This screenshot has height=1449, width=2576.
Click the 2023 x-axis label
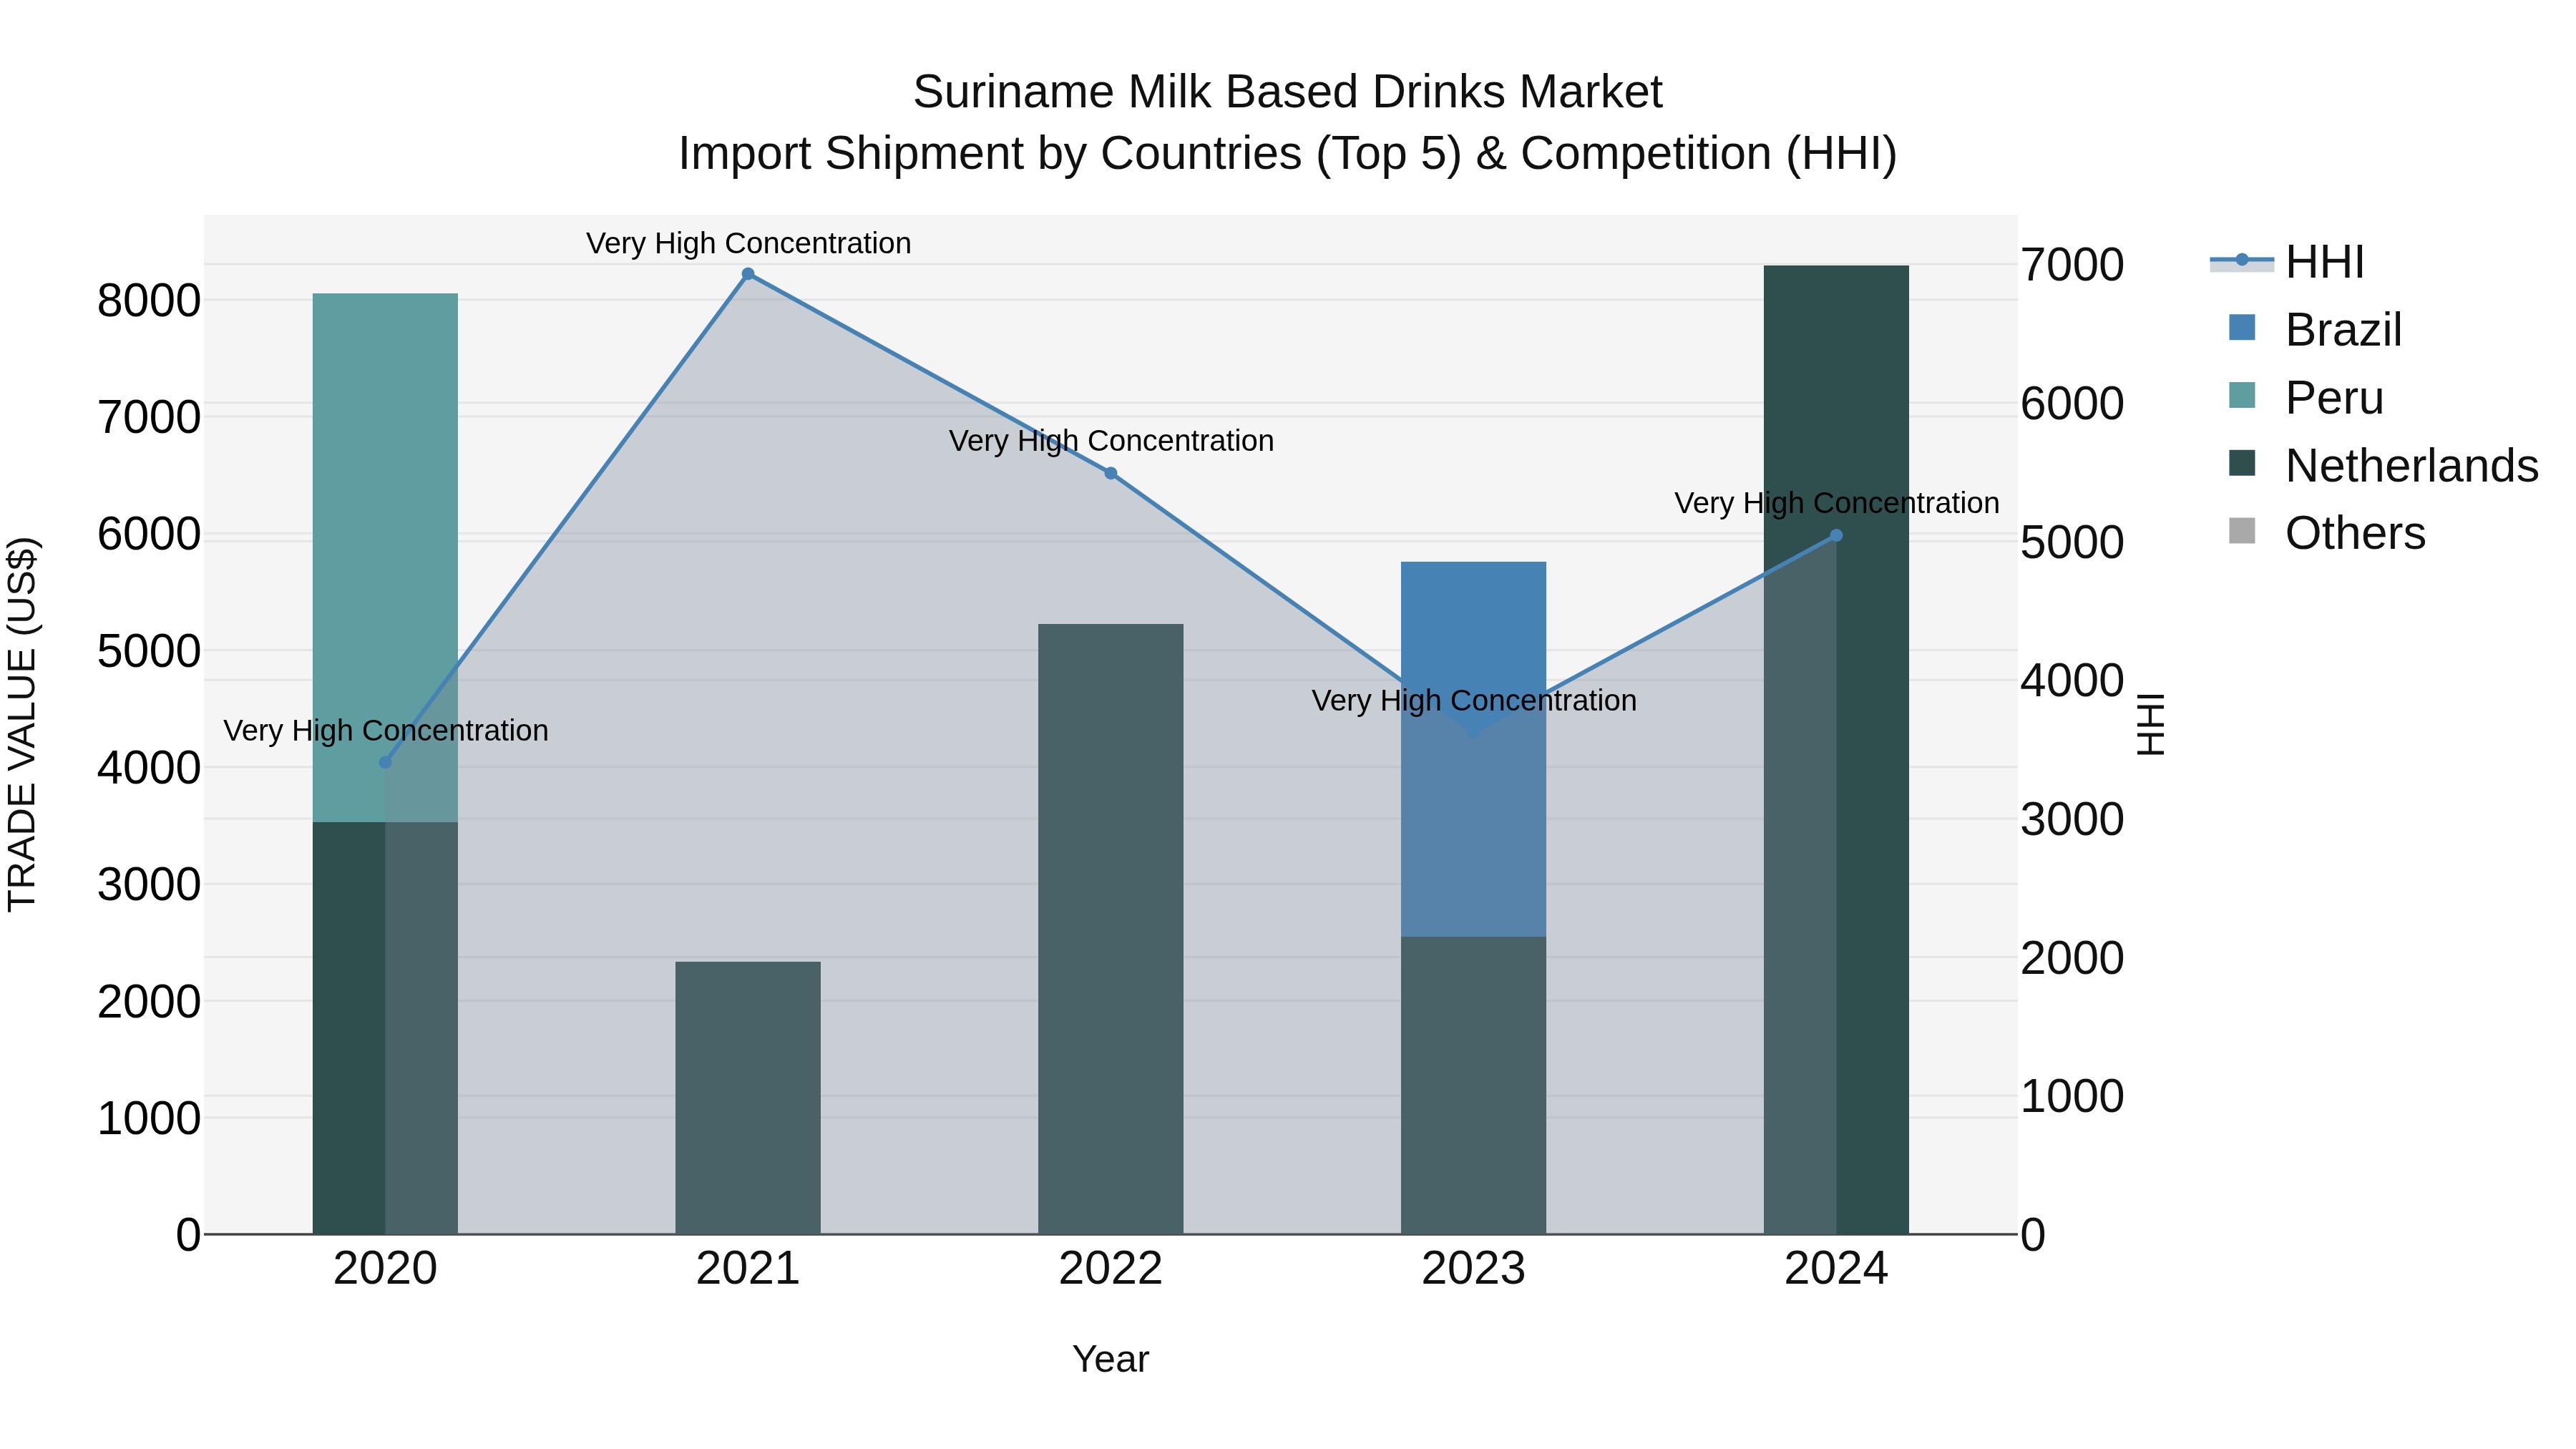1473,1269
